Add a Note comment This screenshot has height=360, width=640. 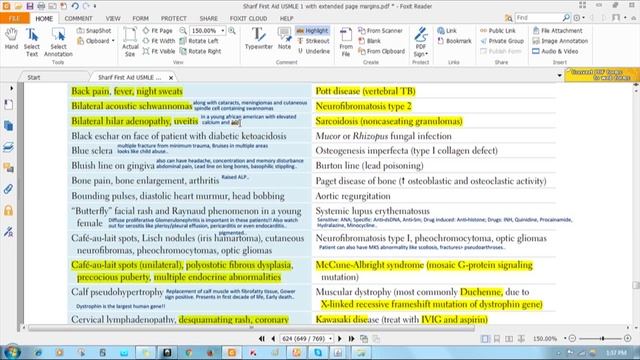pyautogui.click(x=284, y=39)
